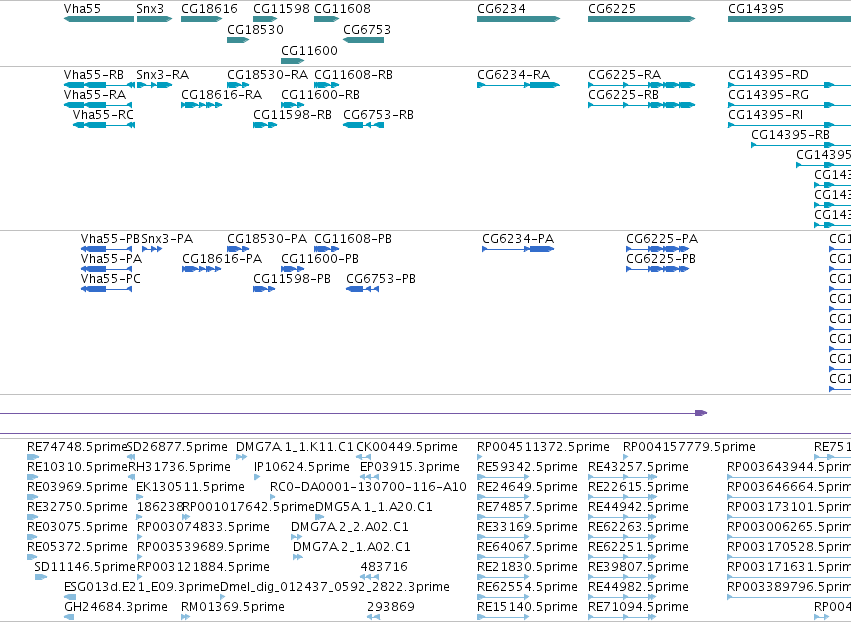Select the long purple arrow feature's arrowhead
This screenshot has width=851, height=622.
(701, 413)
